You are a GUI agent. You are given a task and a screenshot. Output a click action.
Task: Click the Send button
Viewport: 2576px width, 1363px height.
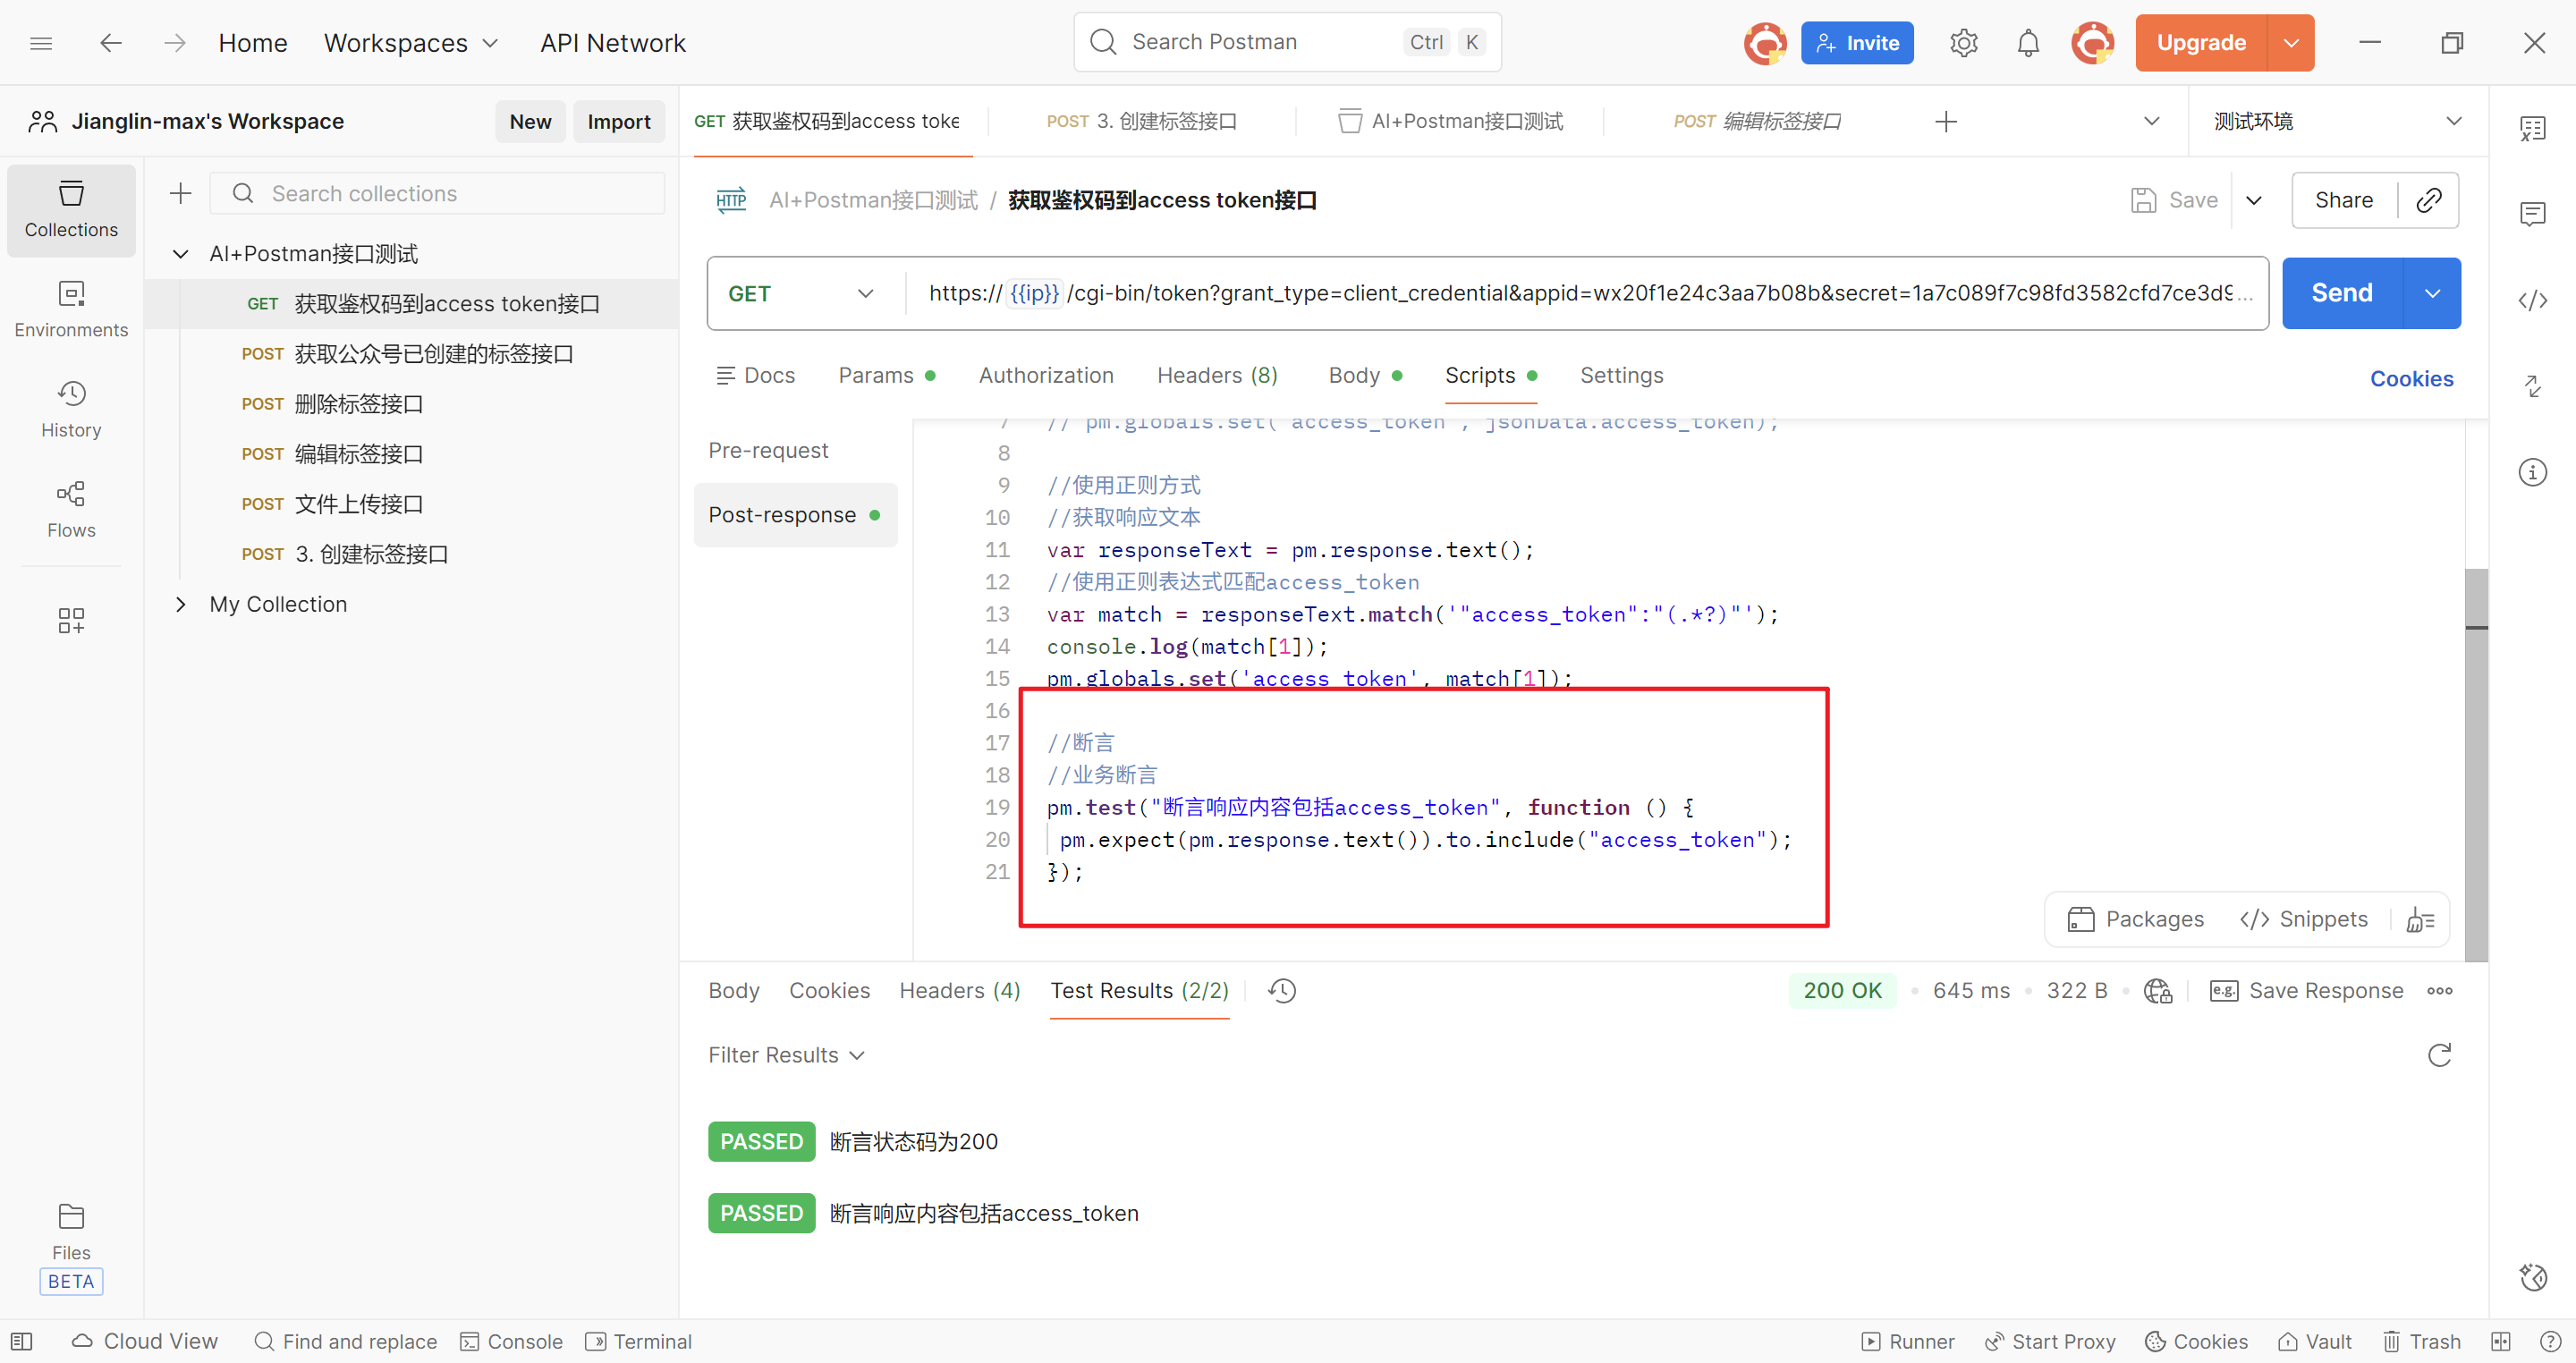(x=2341, y=293)
